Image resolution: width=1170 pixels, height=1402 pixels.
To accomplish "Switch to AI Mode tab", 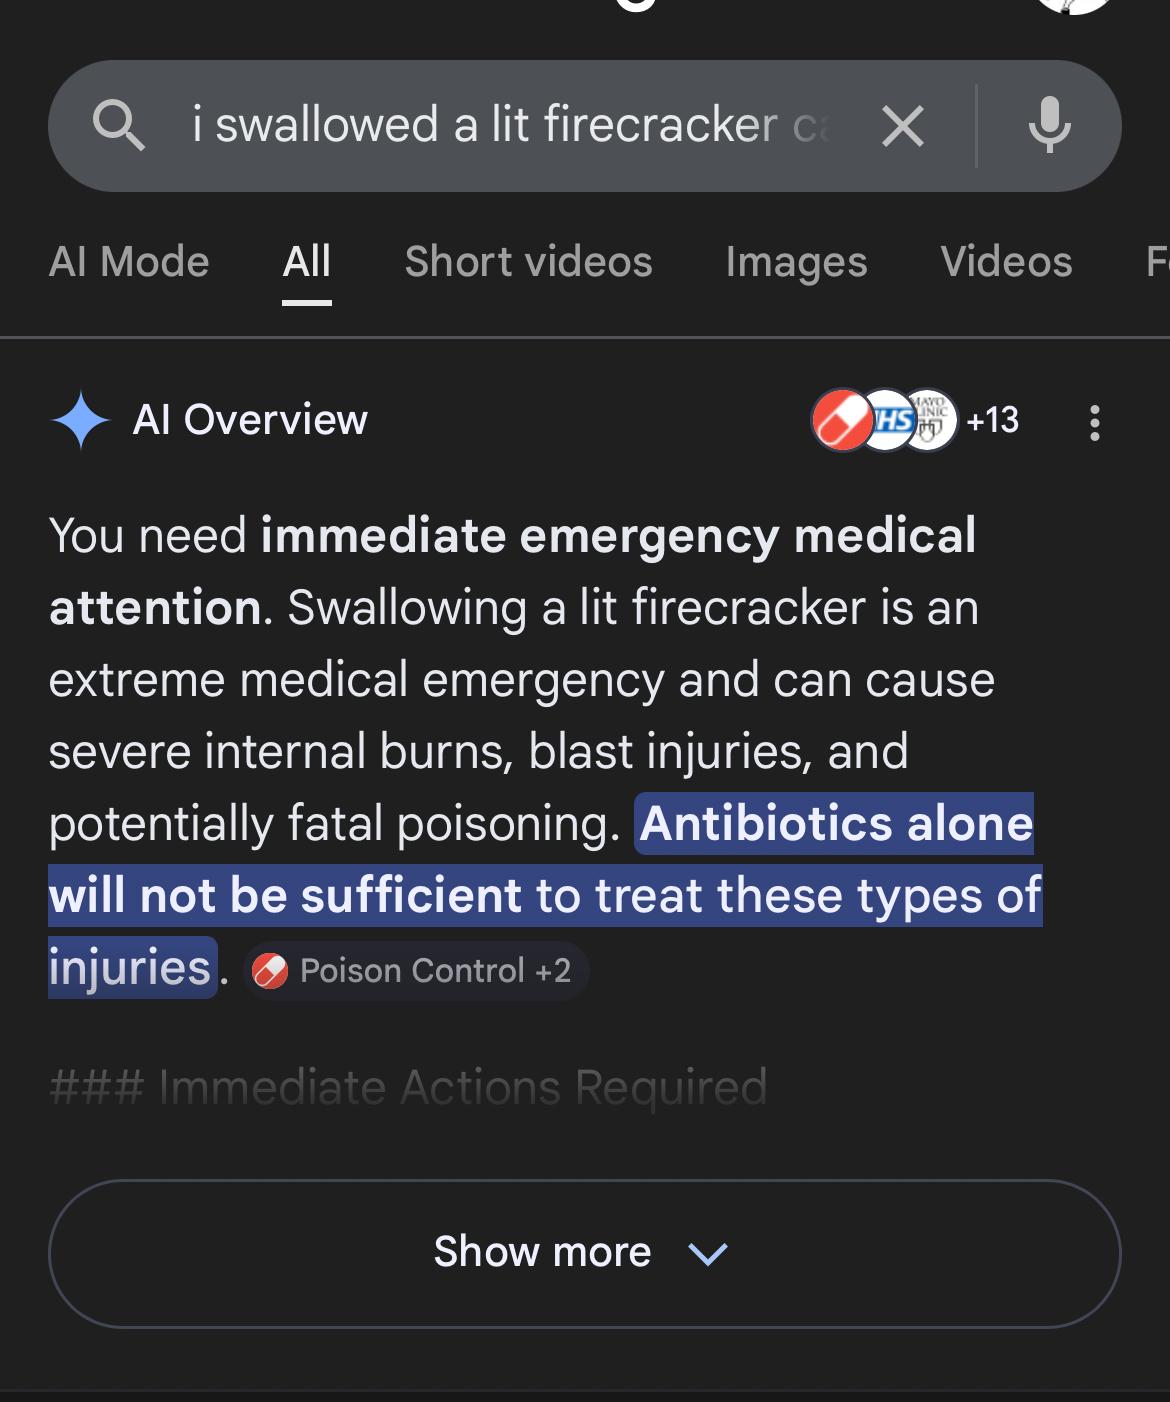I will click(x=129, y=262).
